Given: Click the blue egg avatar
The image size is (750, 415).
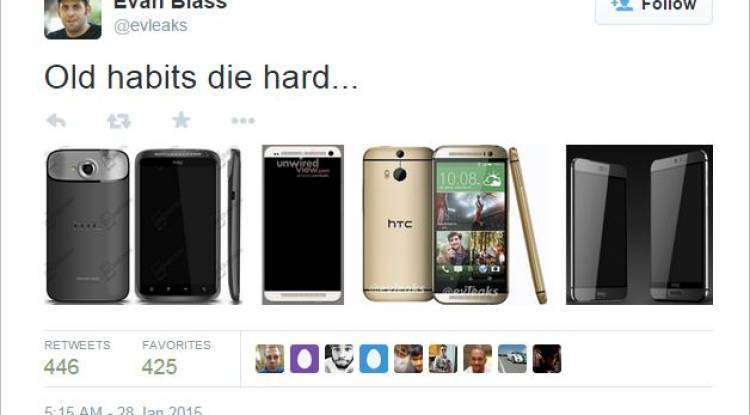Looking at the screenshot, I should click(x=374, y=359).
